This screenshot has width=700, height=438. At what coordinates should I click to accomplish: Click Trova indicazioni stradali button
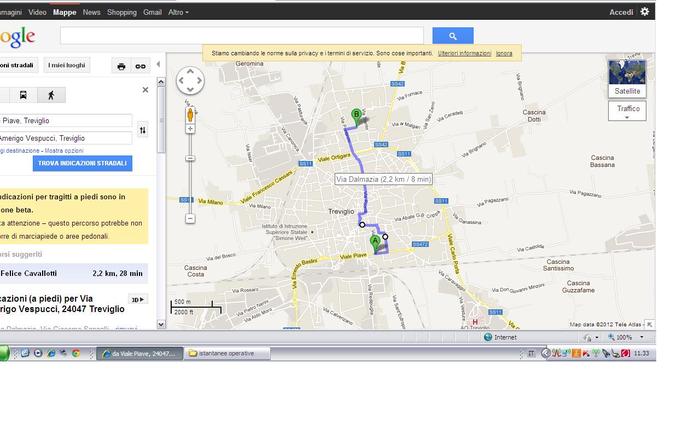click(83, 163)
